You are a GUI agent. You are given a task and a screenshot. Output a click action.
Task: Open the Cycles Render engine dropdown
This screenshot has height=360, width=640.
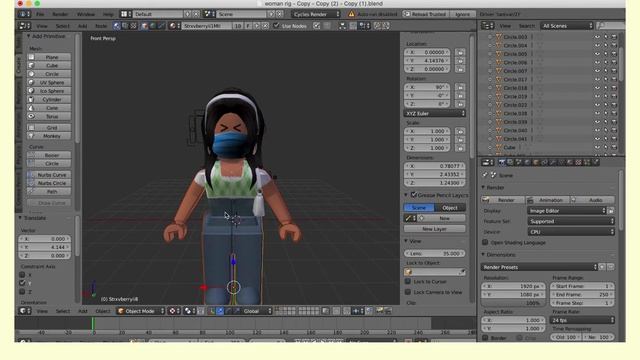click(x=316, y=14)
